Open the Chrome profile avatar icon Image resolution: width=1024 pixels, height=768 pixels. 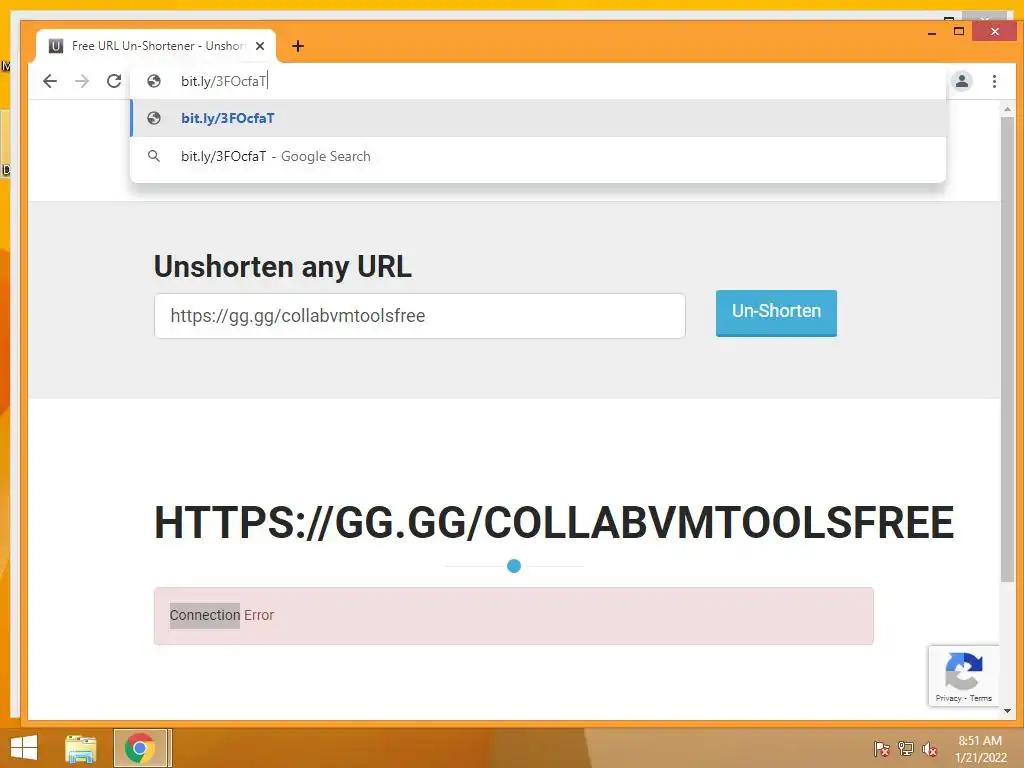click(961, 81)
